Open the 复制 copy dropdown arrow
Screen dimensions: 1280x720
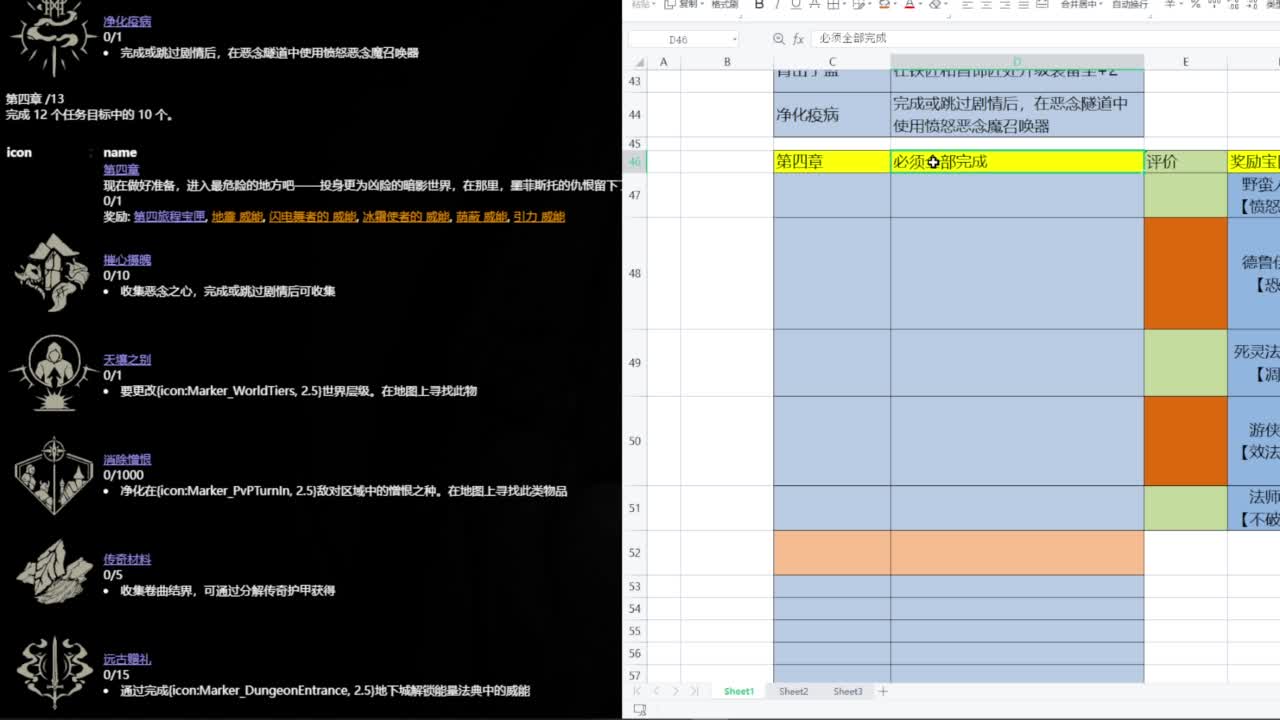(702, 5)
